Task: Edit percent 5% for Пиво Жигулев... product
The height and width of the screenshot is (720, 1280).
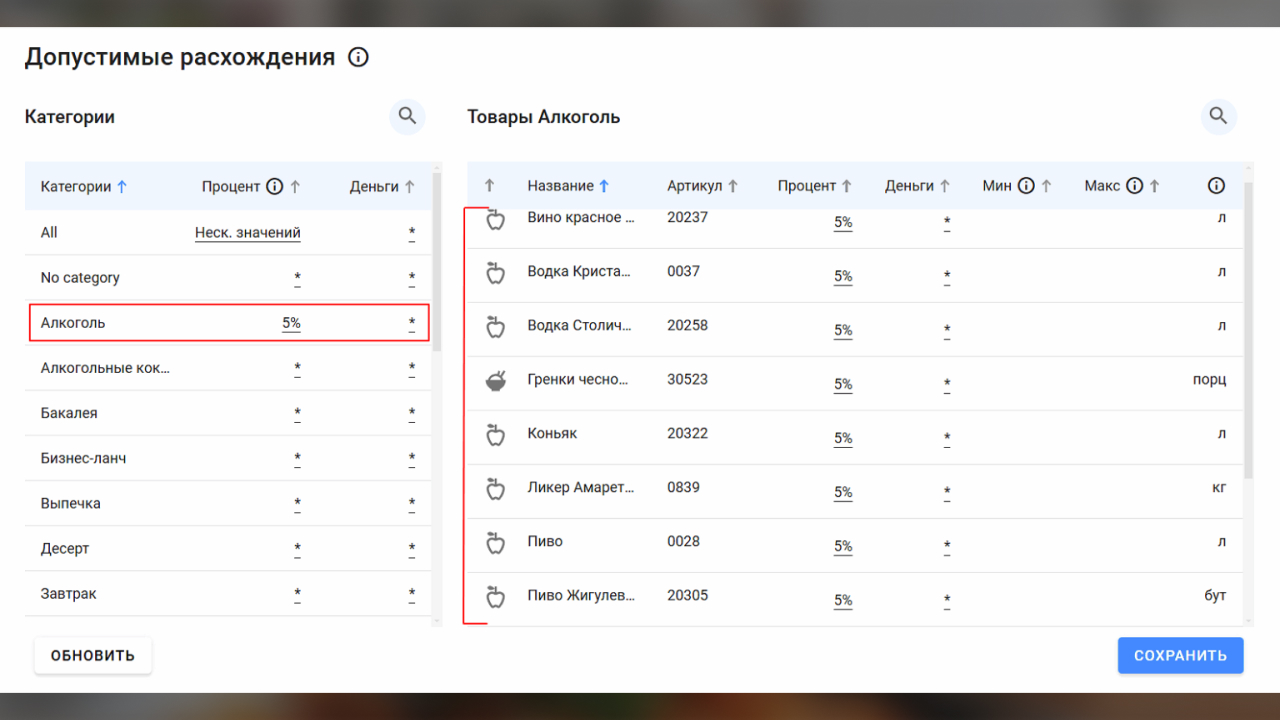Action: (843, 601)
